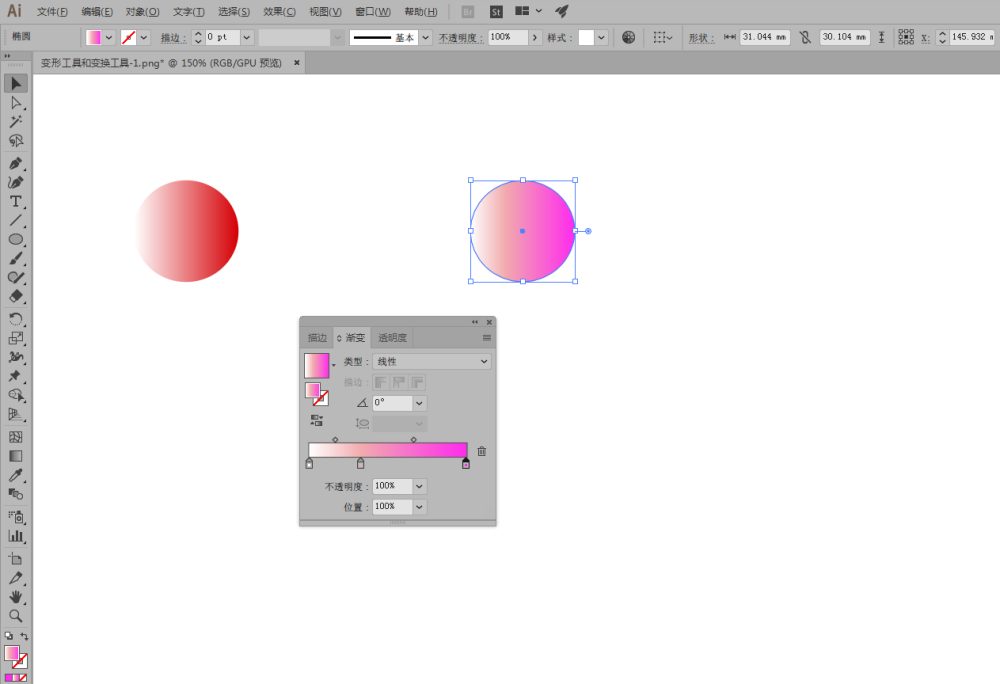1000x684 pixels.
Task: Select the Pen tool
Action: click(x=16, y=164)
